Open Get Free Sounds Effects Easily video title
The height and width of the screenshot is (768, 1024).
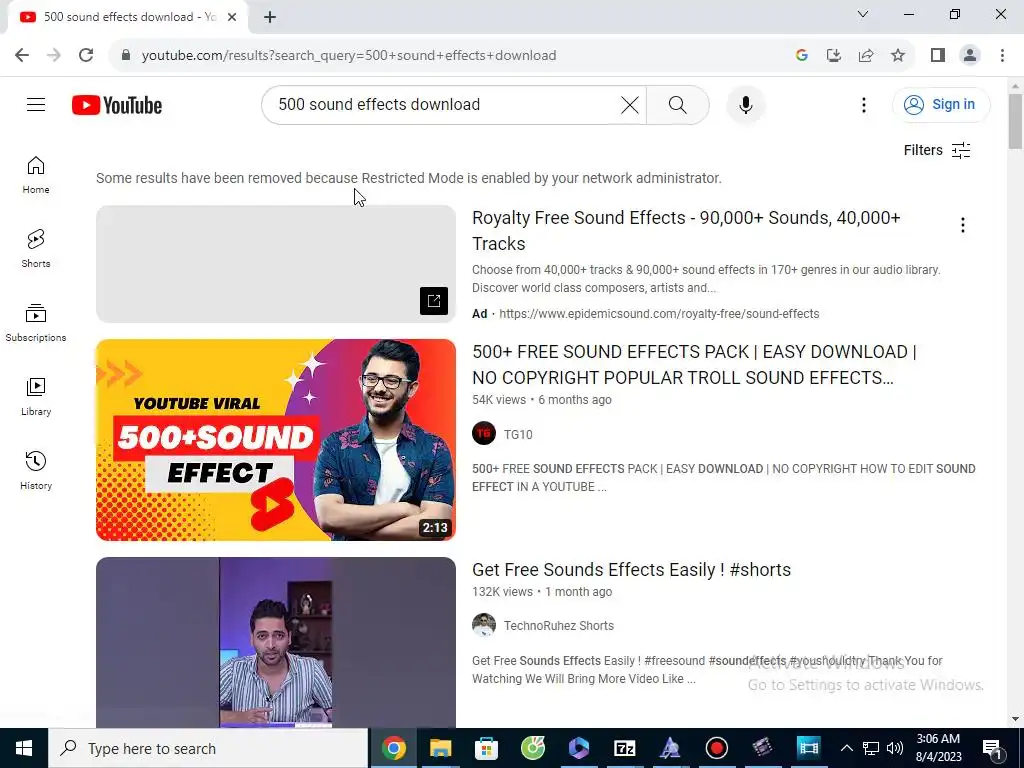point(631,569)
